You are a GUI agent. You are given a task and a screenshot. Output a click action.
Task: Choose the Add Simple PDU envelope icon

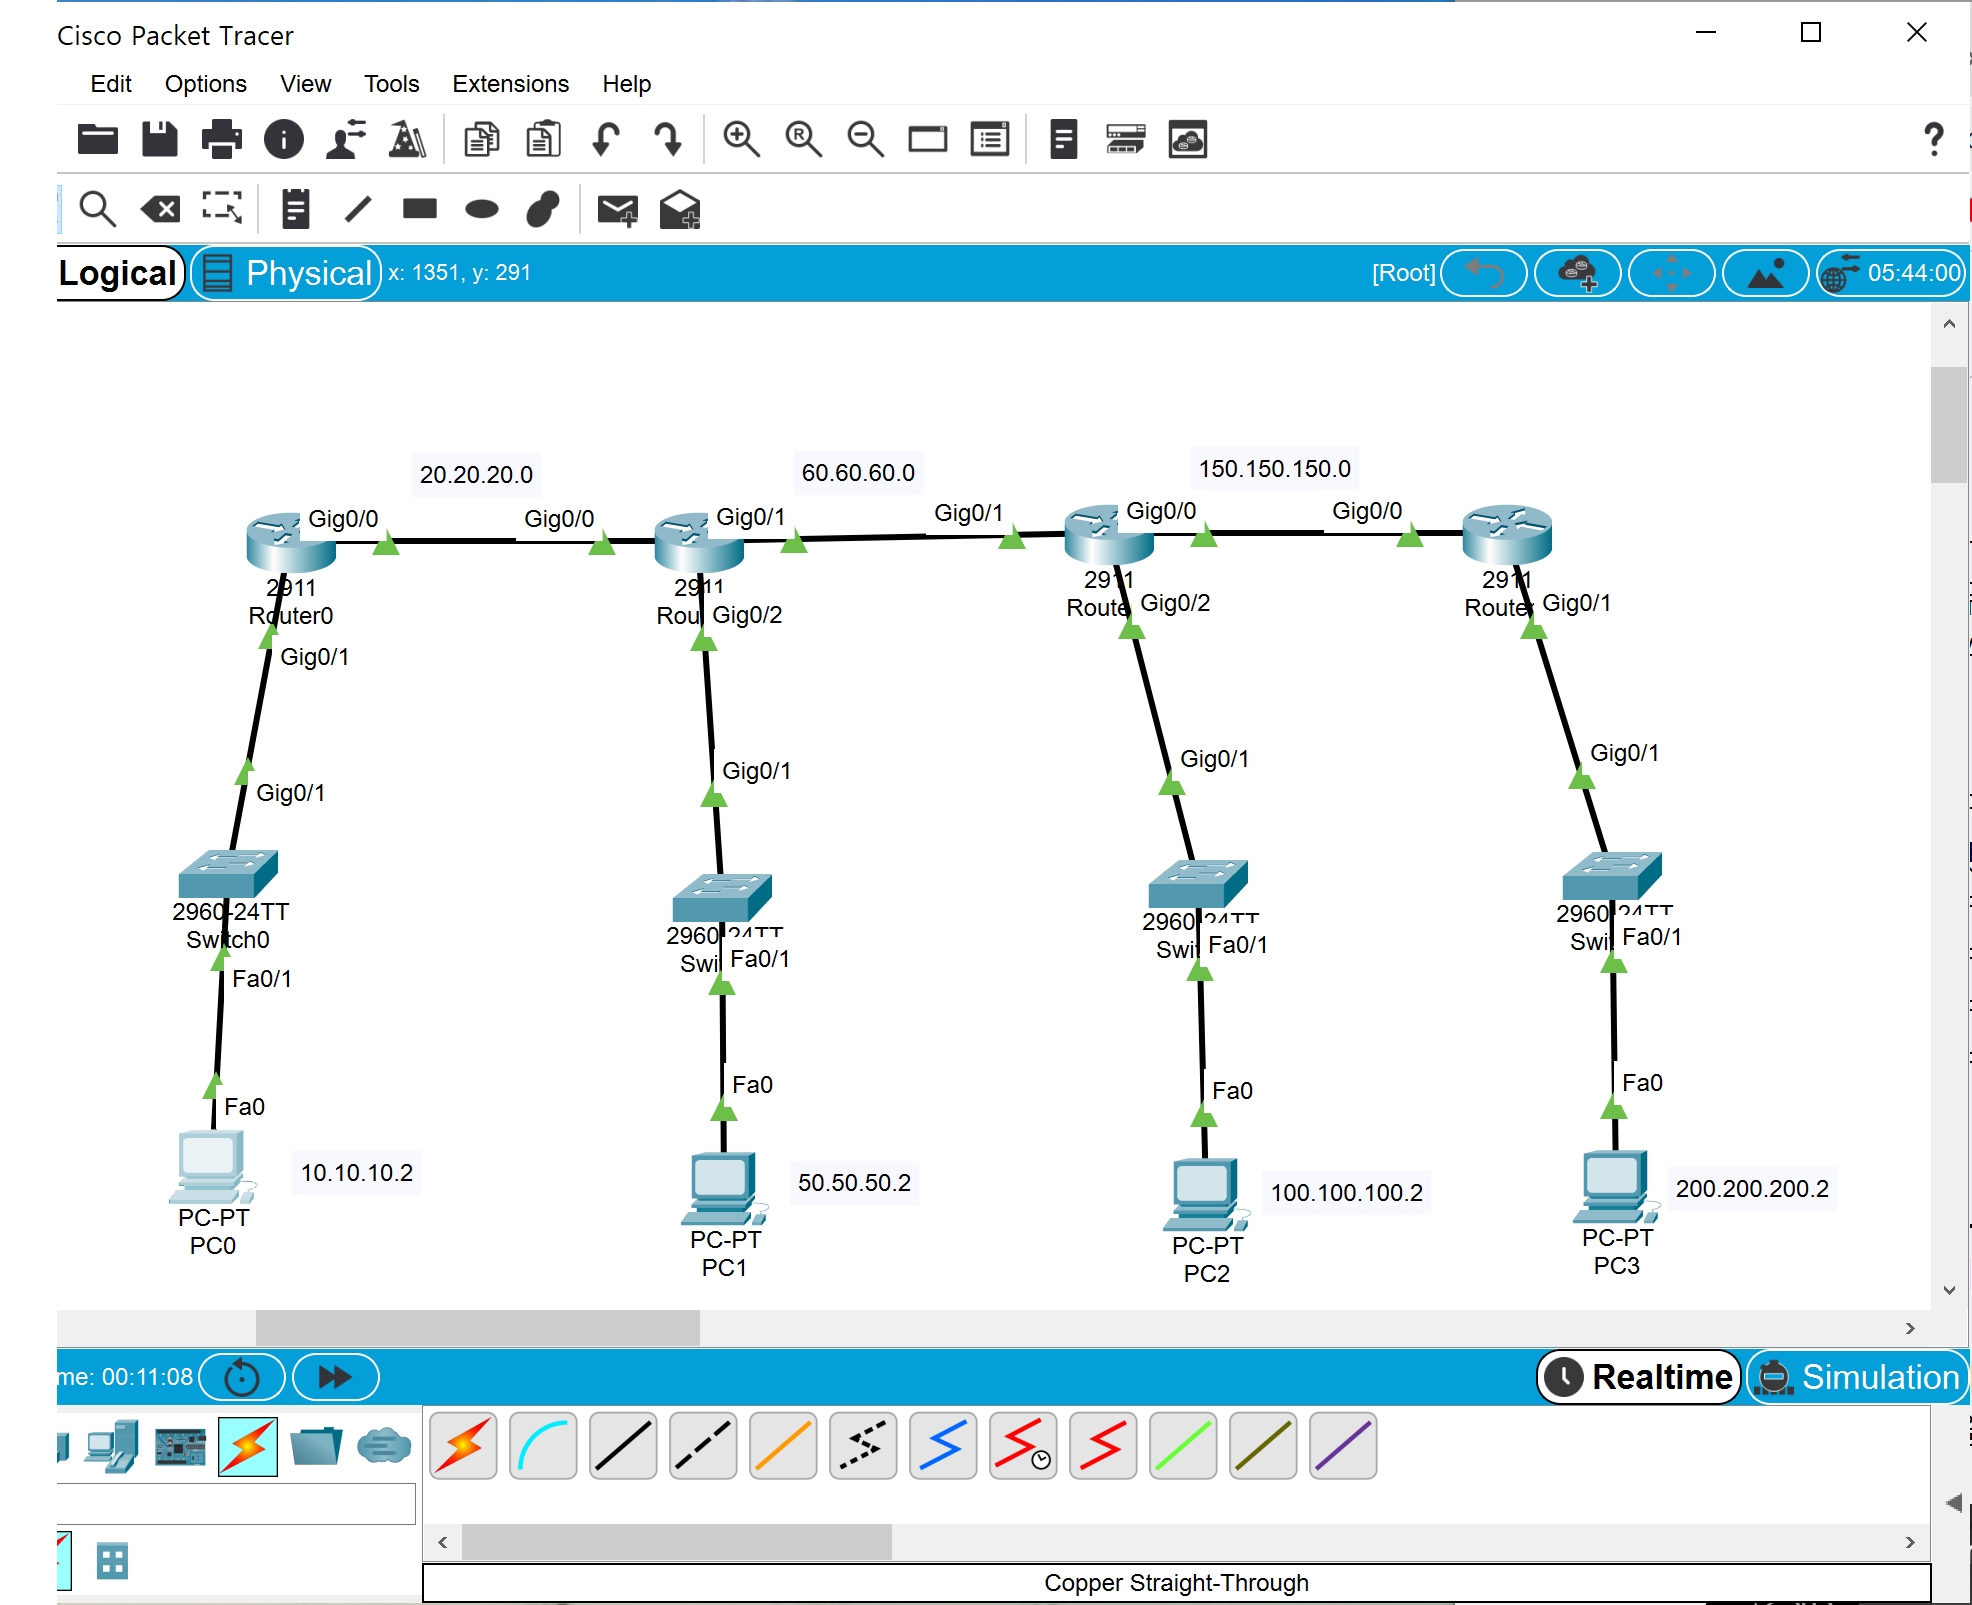click(x=617, y=209)
